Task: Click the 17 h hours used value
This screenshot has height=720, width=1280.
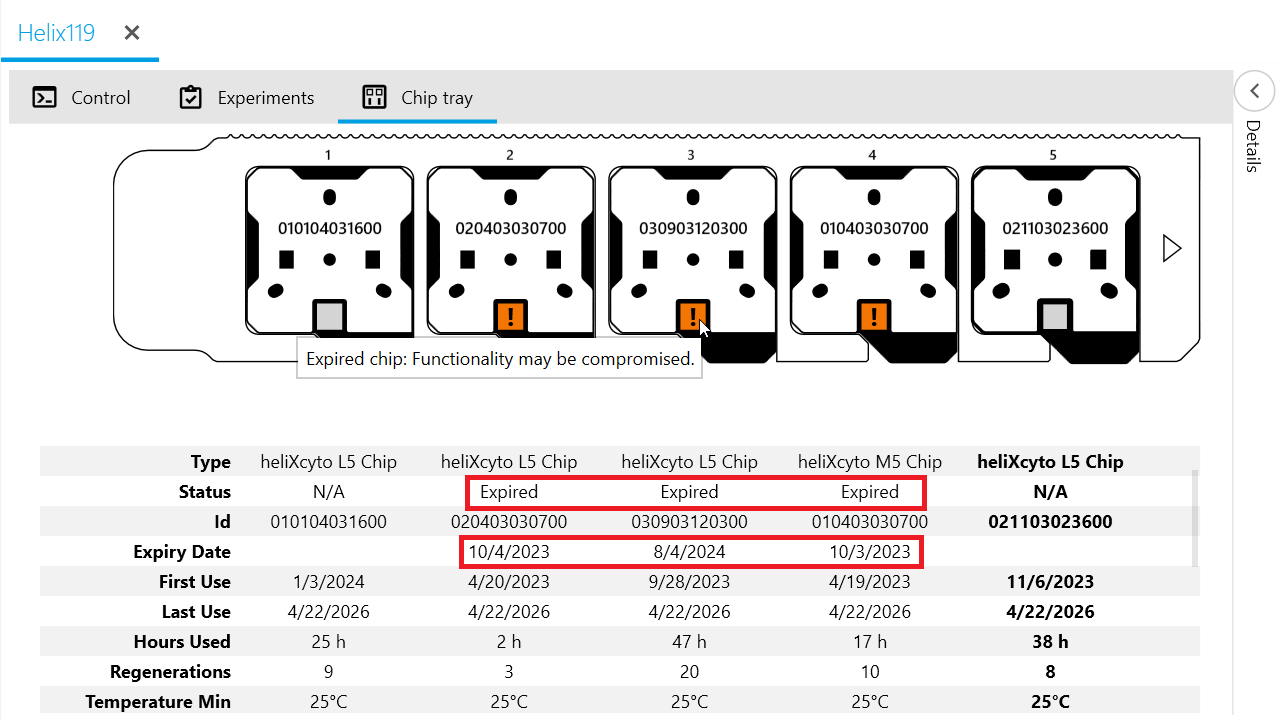Action: point(870,642)
